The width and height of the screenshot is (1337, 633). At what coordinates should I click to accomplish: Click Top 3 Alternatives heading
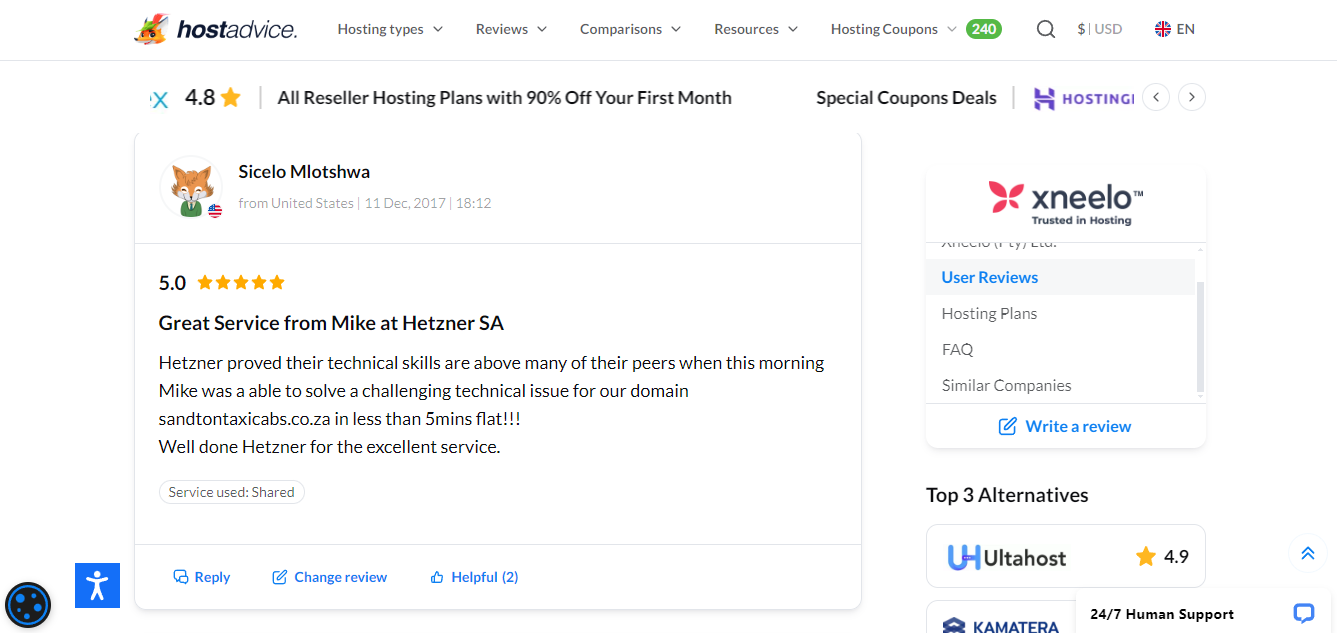[x=1007, y=495]
